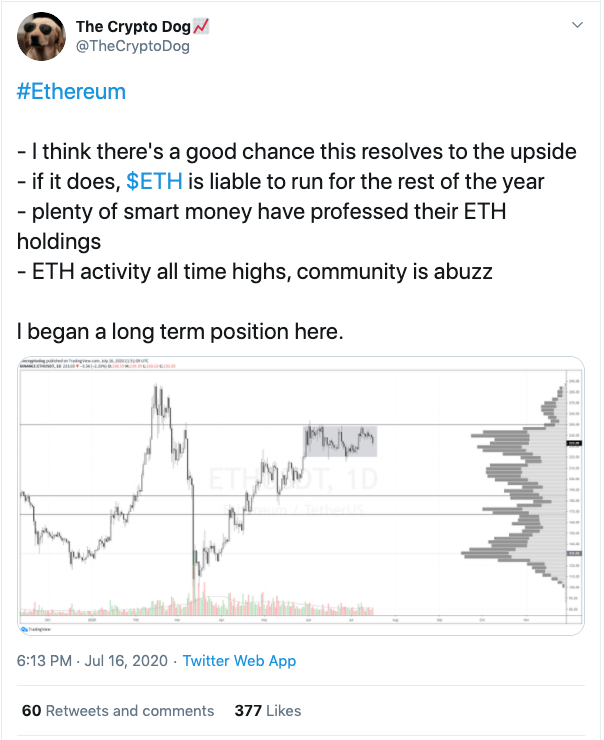The height and width of the screenshot is (740, 604).
Task: Open The Crypto Dog display name profile
Action: (x=133, y=26)
